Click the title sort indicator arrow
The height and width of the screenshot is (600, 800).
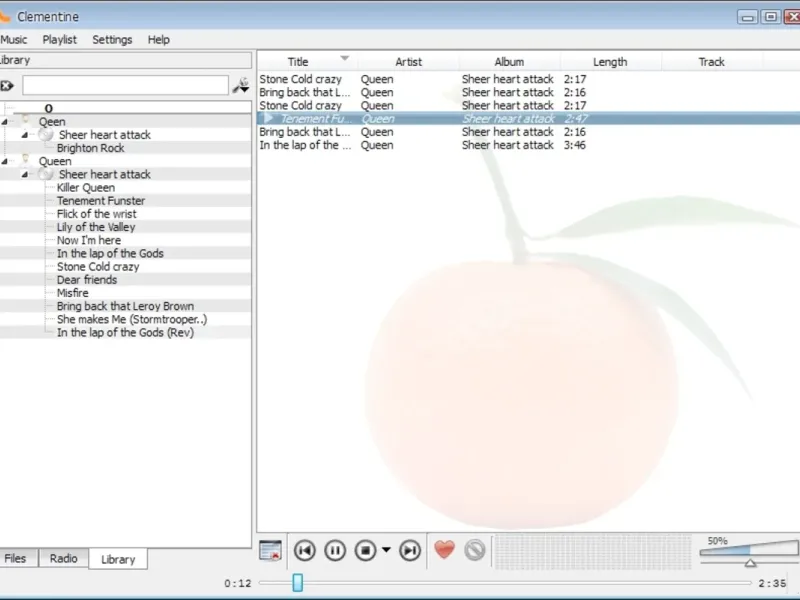[345, 58]
